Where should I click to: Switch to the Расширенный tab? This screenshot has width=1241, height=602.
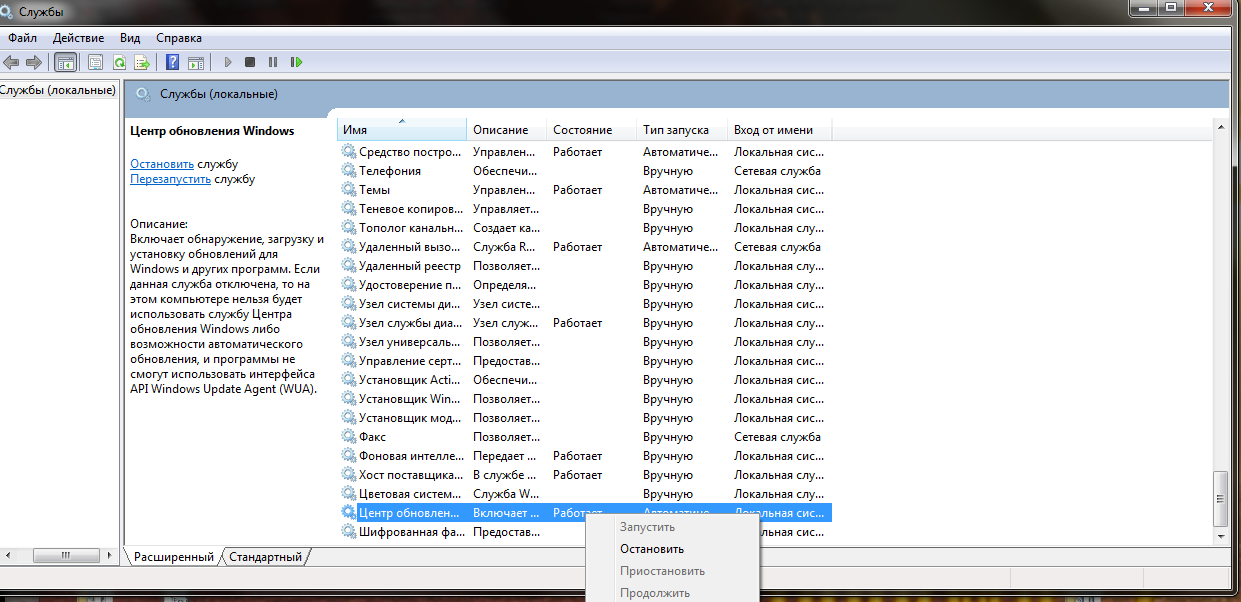[x=173, y=557]
